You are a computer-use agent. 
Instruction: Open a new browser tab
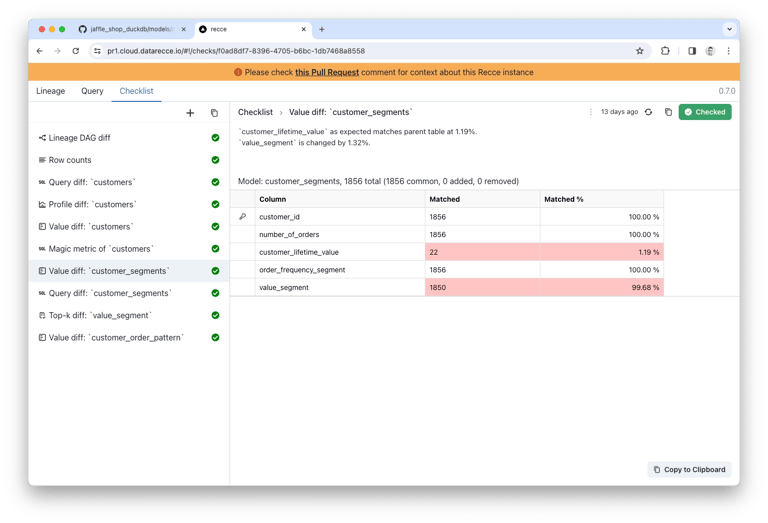[322, 29]
